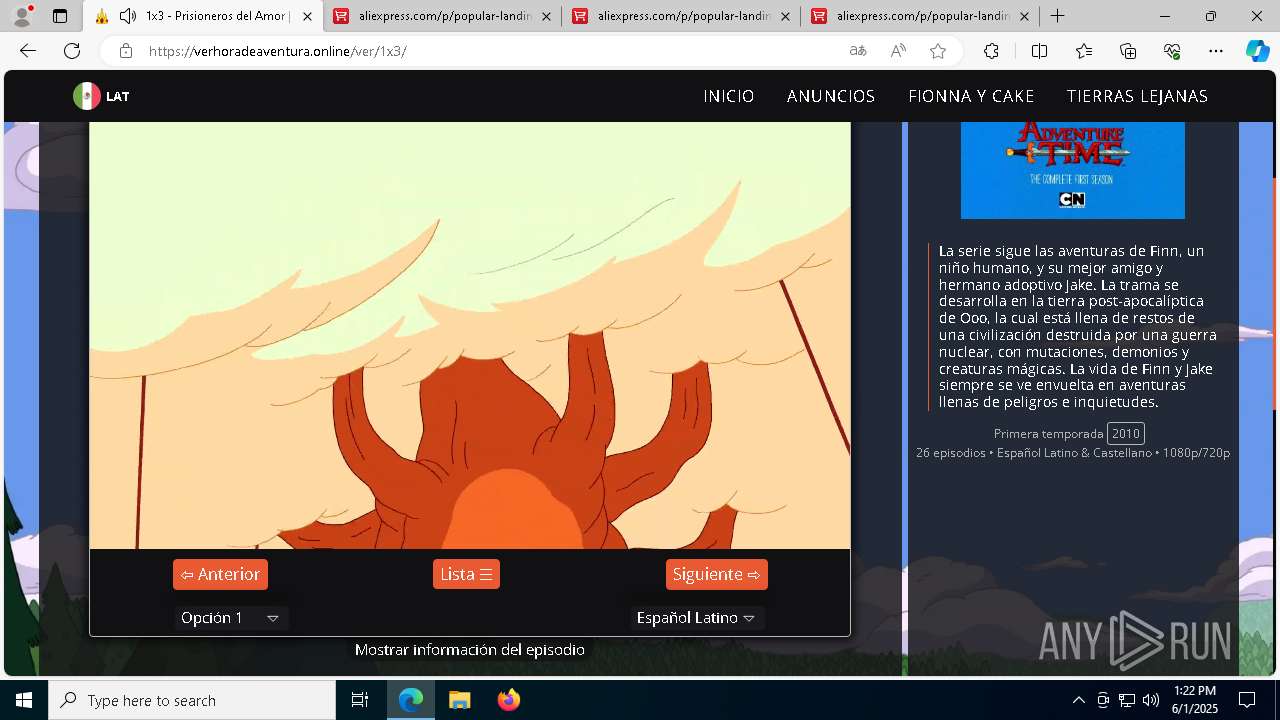The image size is (1280, 720).
Task: Open the TIERRAS LEJANAS menu item
Action: (x=1137, y=96)
